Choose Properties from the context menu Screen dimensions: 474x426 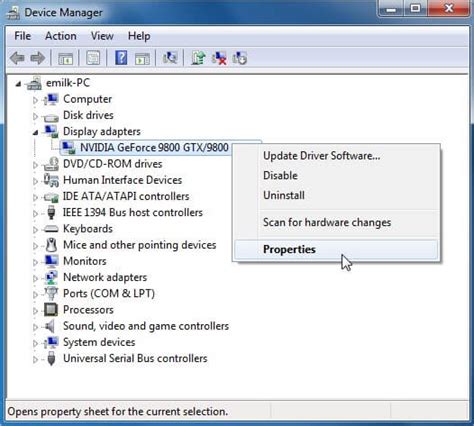(289, 249)
